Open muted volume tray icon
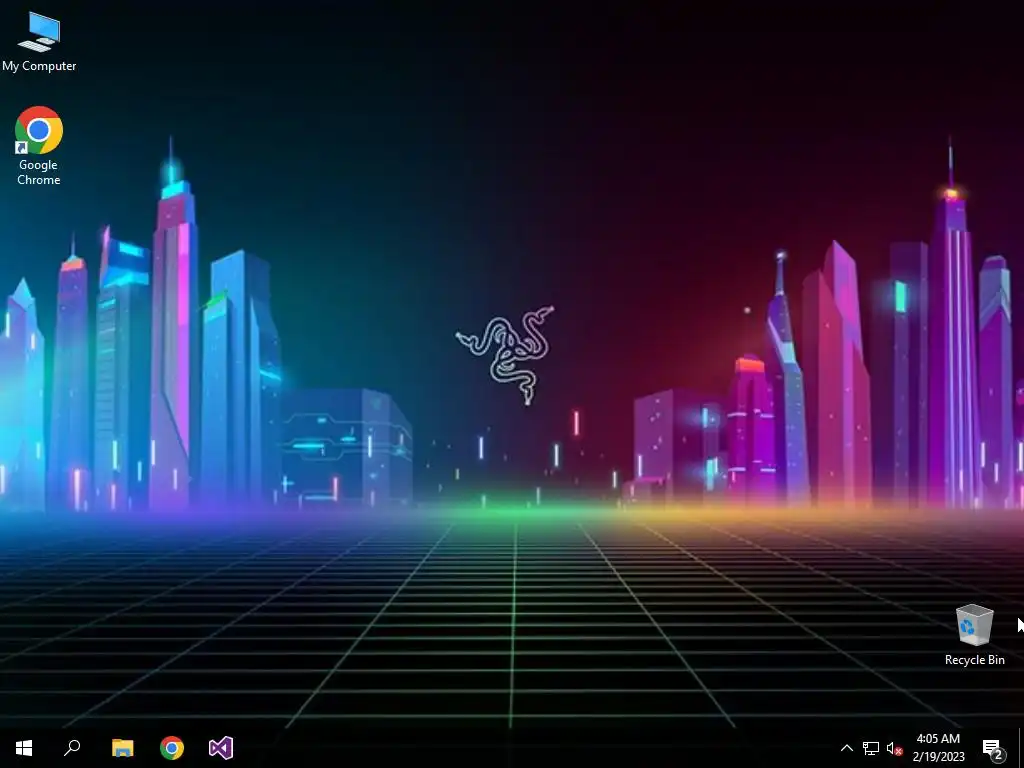1024x768 pixels. click(x=894, y=748)
